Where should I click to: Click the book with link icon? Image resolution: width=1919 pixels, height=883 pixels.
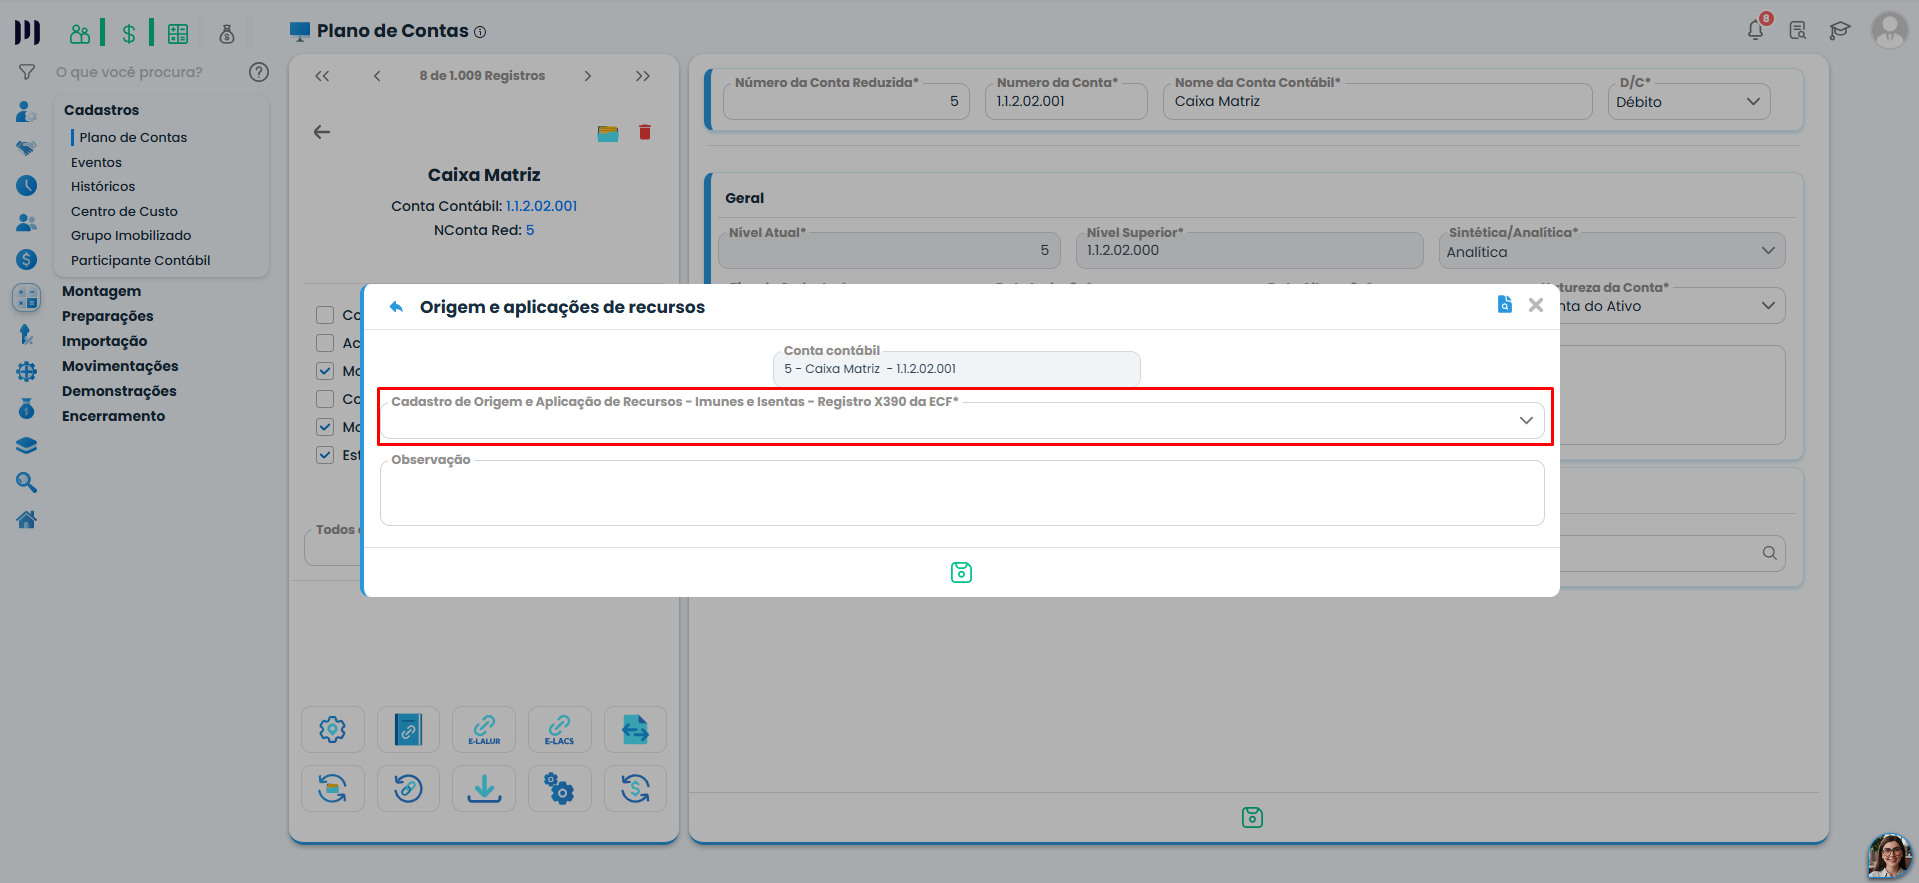408,729
